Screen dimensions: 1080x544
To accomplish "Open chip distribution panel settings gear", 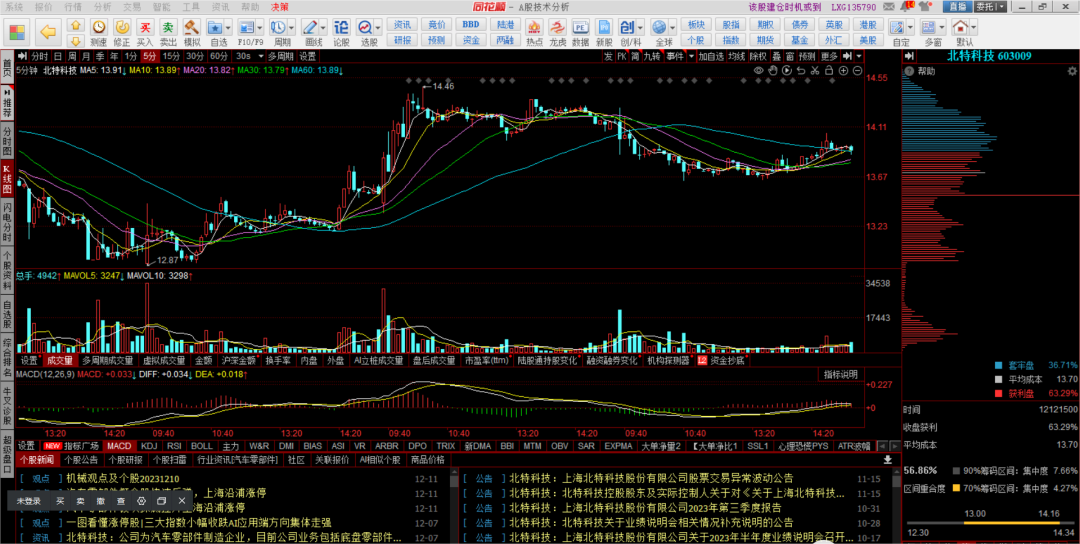I will [x=1072, y=71].
